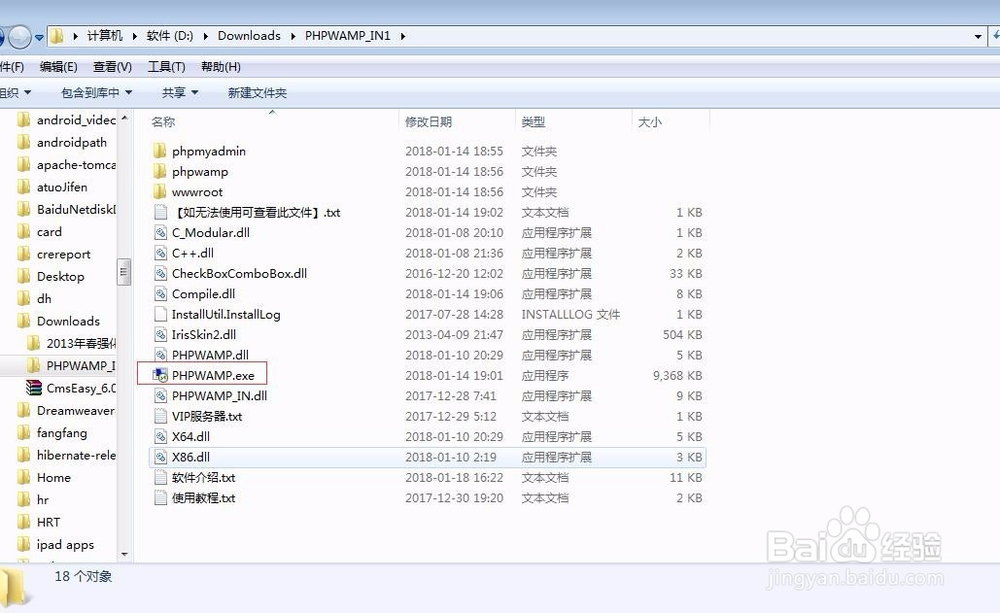This screenshot has height=613, width=1000.
Task: Select Downloads folder in sidebar
Action: (x=59, y=321)
